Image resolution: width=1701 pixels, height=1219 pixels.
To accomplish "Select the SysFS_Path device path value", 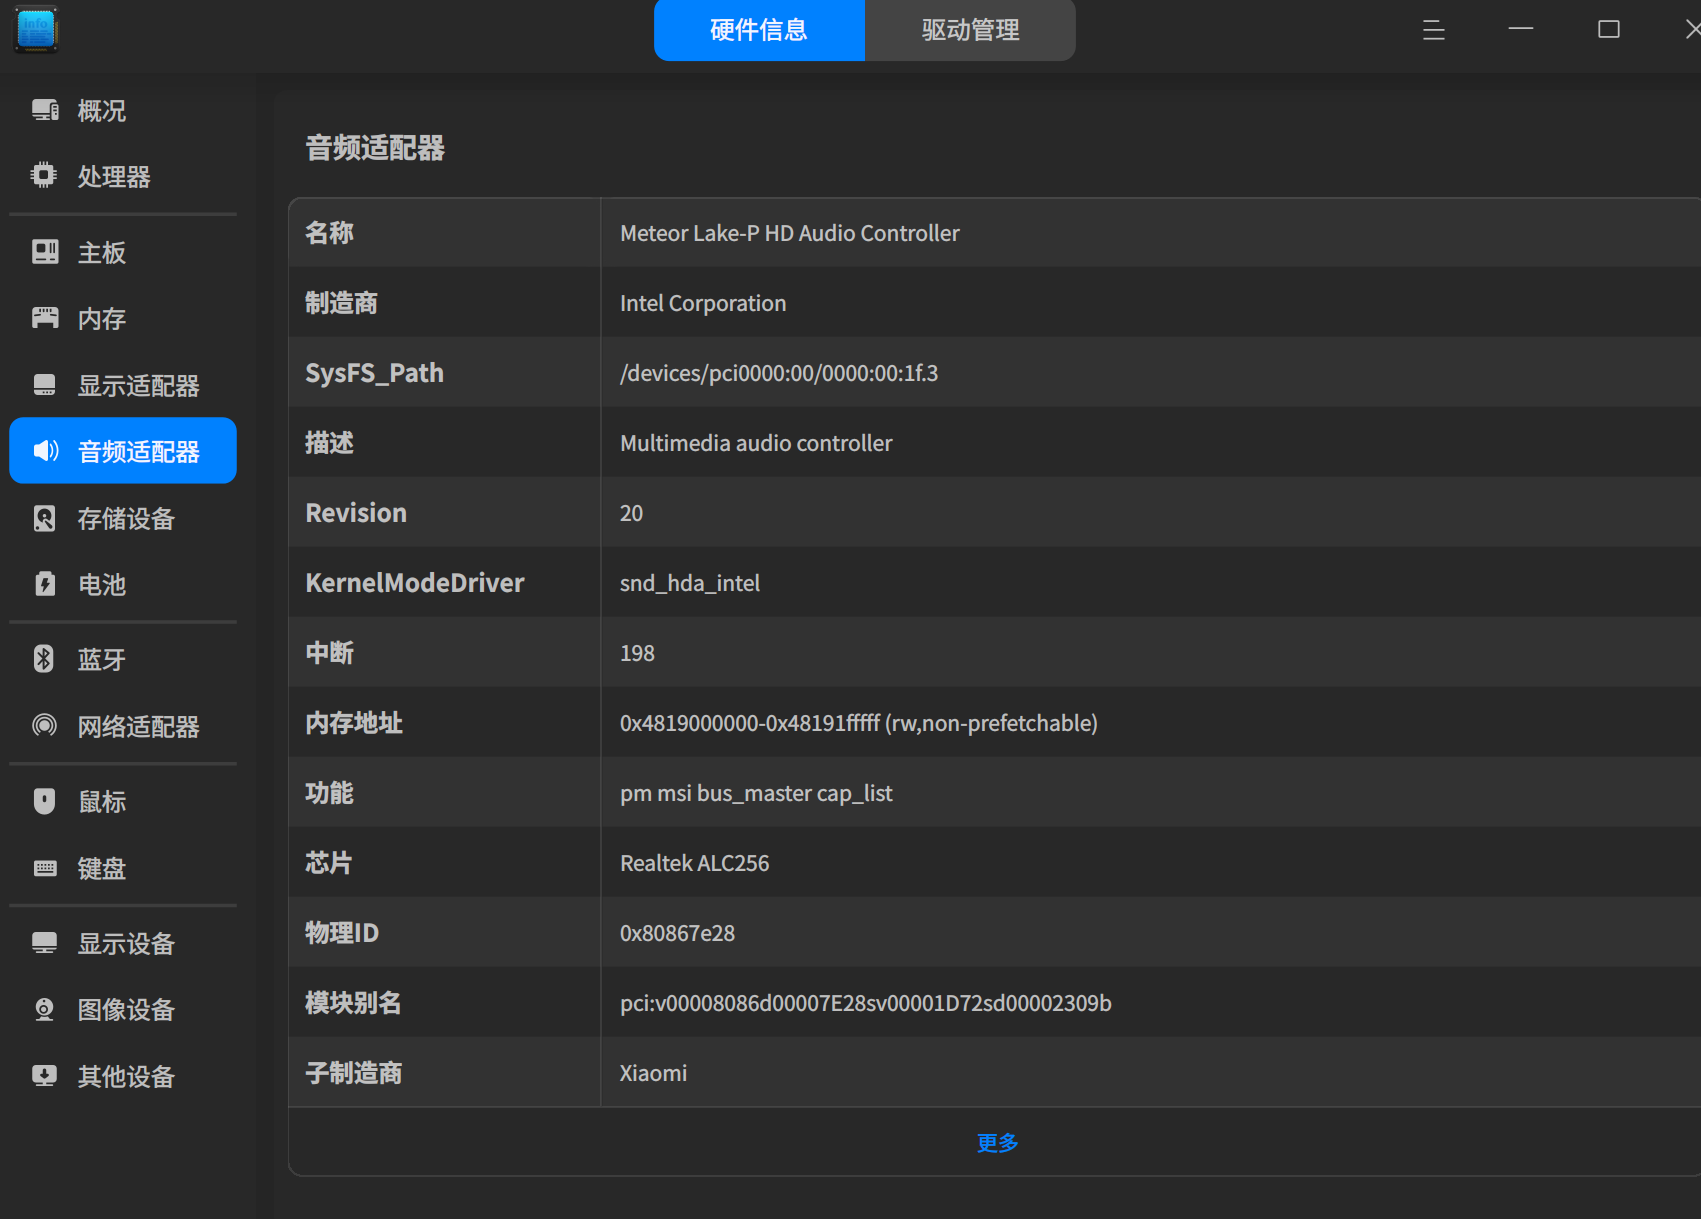I will [x=779, y=373].
